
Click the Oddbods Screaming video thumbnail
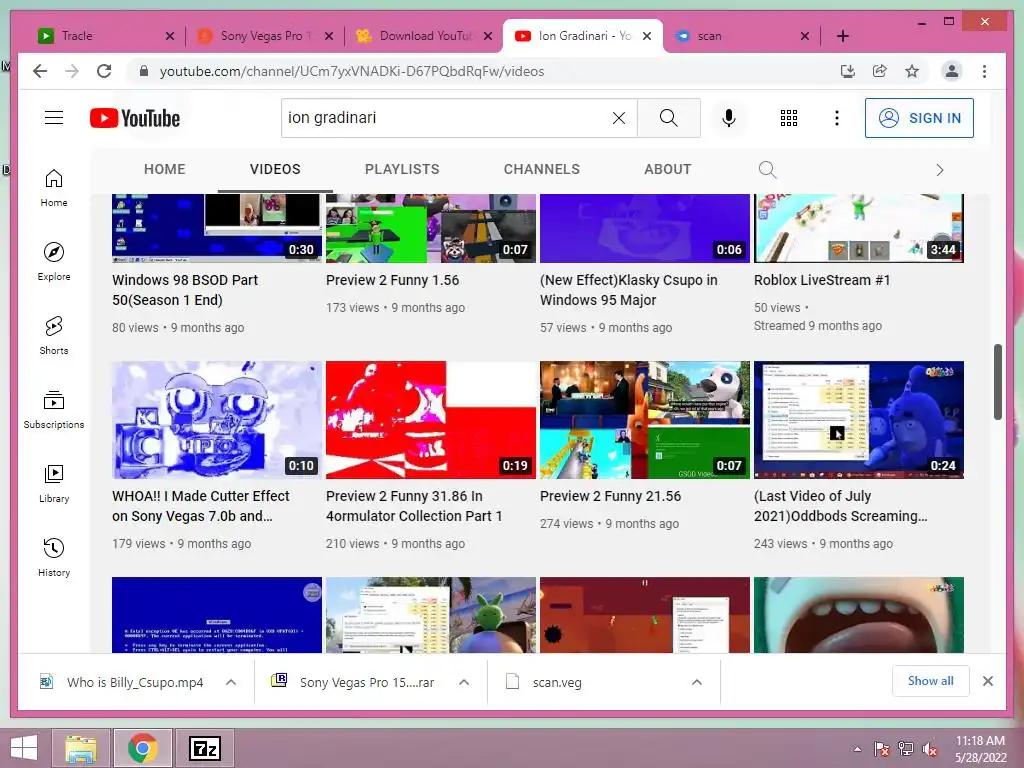[x=859, y=420]
